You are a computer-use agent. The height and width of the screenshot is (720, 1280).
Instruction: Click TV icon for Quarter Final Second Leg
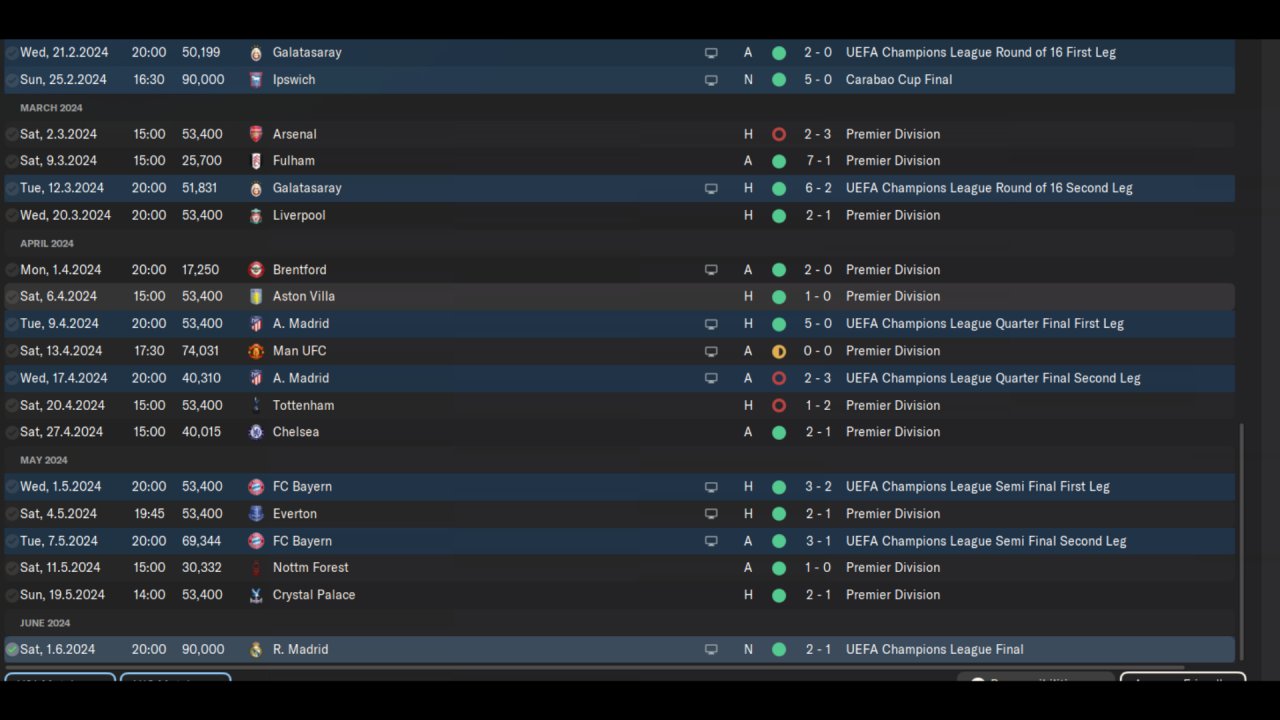coord(711,378)
